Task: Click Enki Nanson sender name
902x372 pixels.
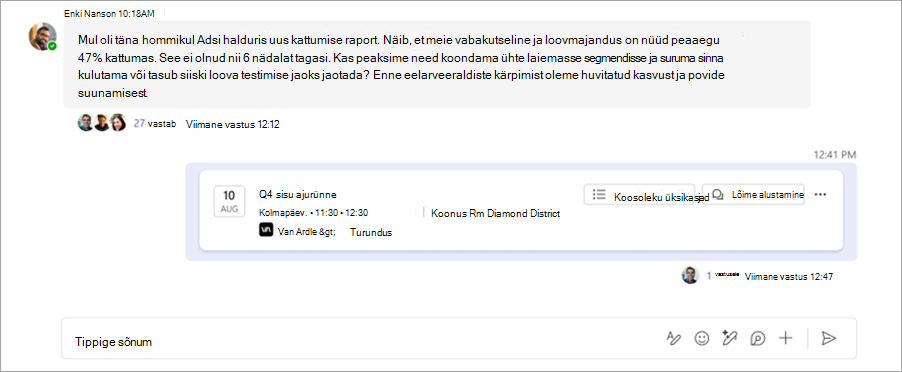Action: click(x=90, y=13)
